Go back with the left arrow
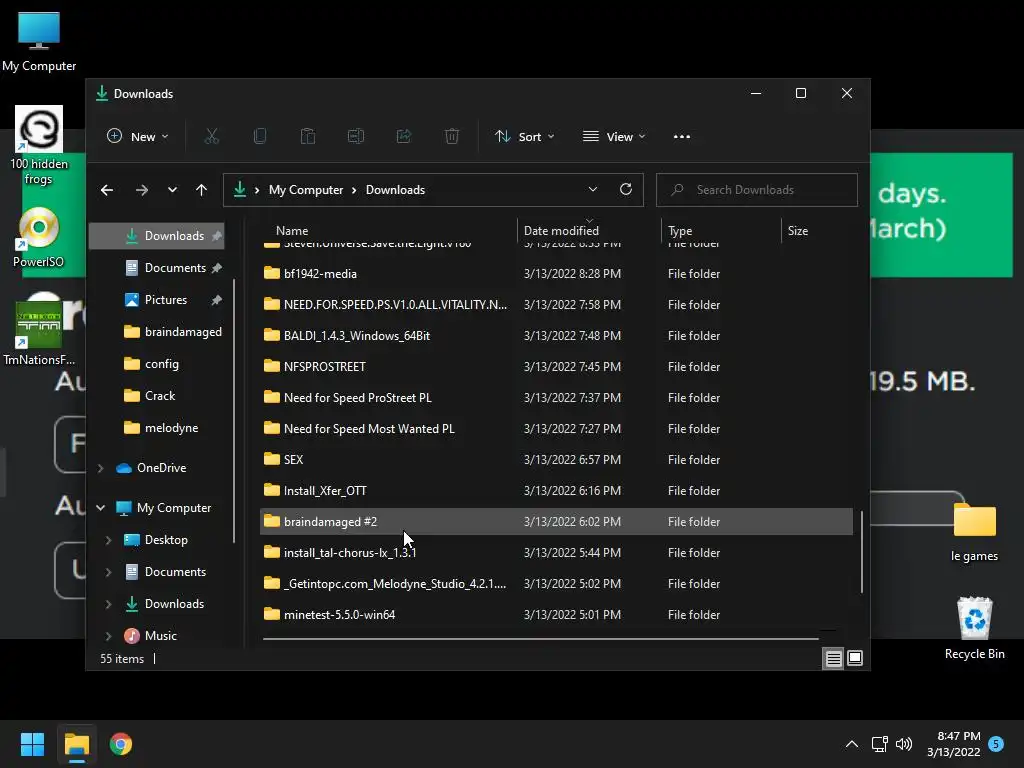The height and width of the screenshot is (768, 1024). (x=107, y=190)
